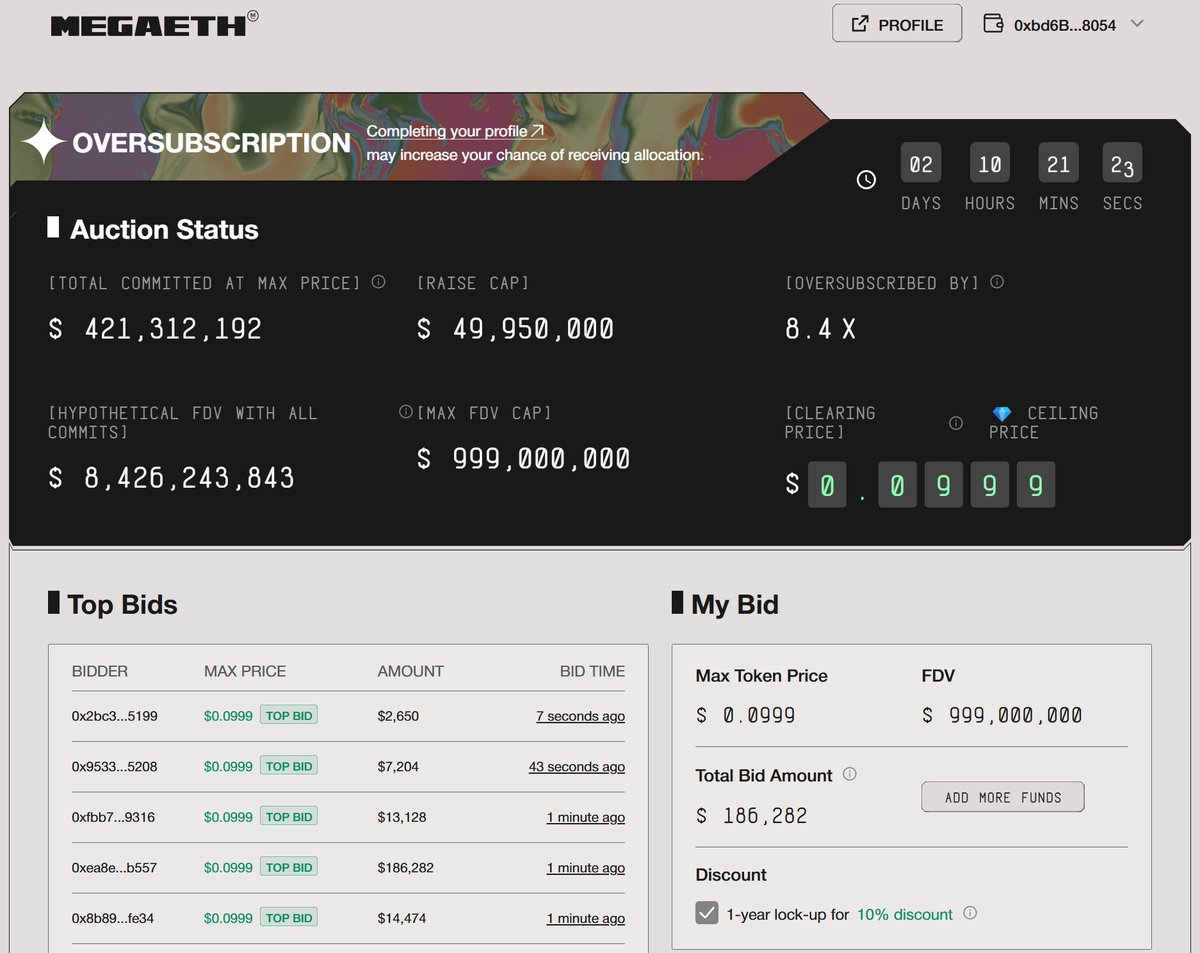Image resolution: width=1200 pixels, height=953 pixels.
Task: Click bidder address 0x9533...5208
Action: point(114,767)
